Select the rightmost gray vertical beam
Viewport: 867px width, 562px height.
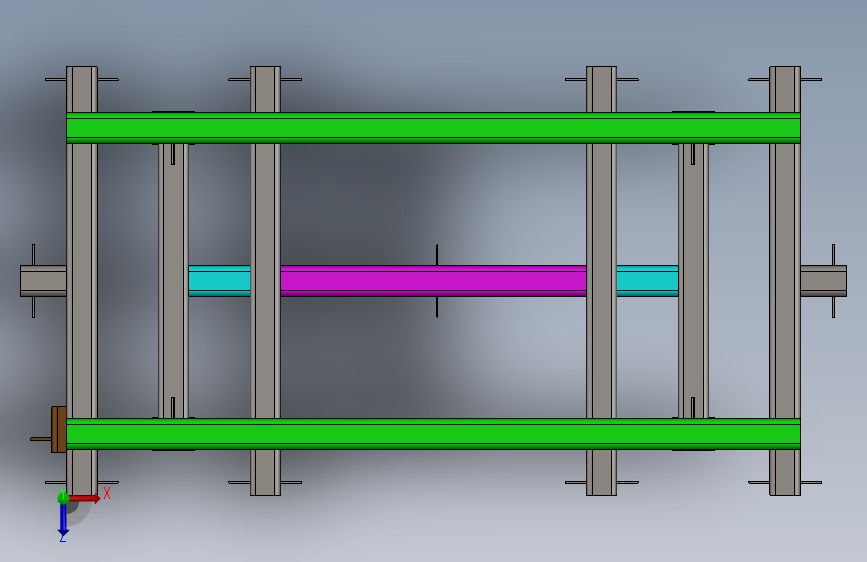[x=785, y=281]
